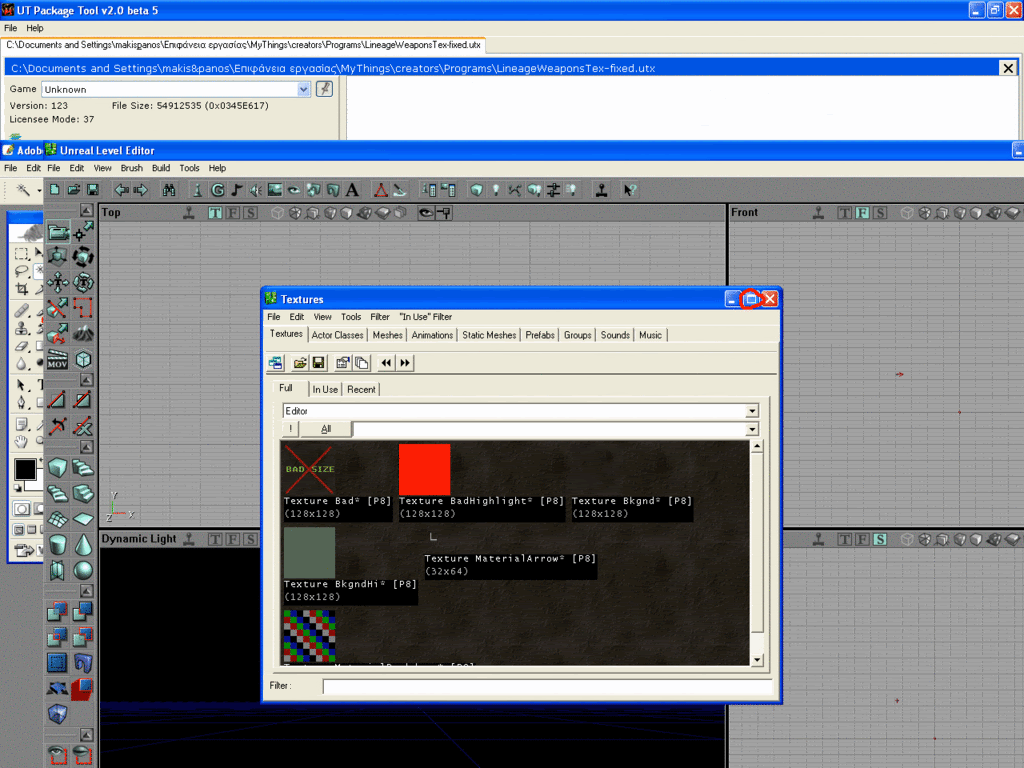Toggle the T view mode in the Top viewport
The width and height of the screenshot is (1024, 768).
pos(215,213)
